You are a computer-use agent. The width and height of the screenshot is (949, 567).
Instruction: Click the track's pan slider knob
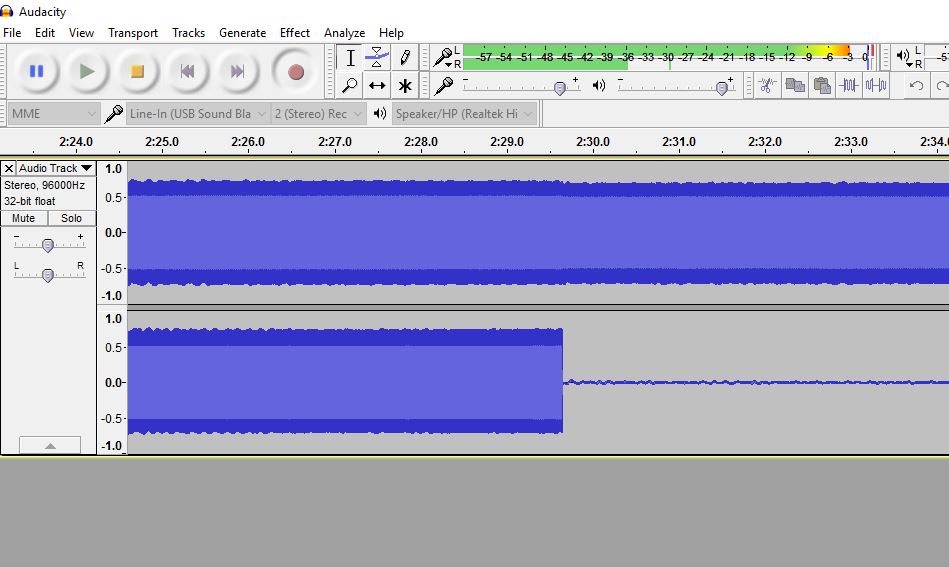(47, 275)
